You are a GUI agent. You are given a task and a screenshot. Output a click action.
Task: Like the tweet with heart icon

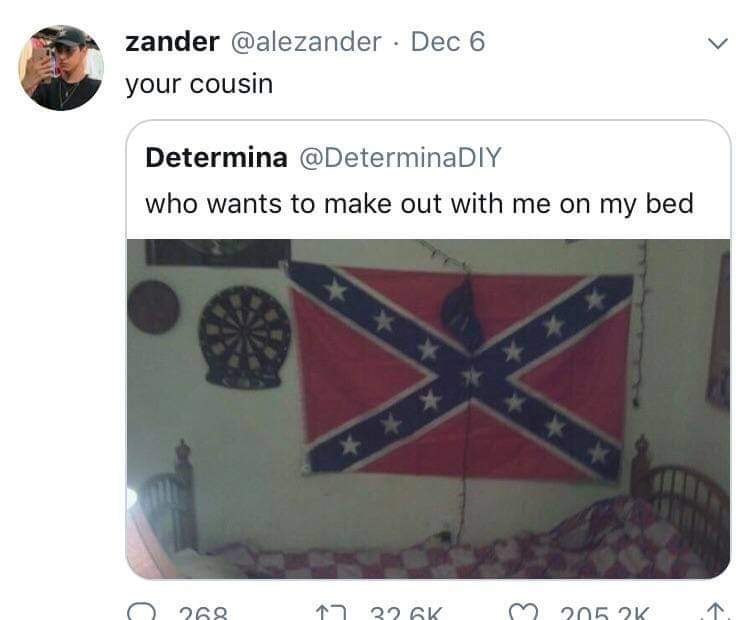524,612
